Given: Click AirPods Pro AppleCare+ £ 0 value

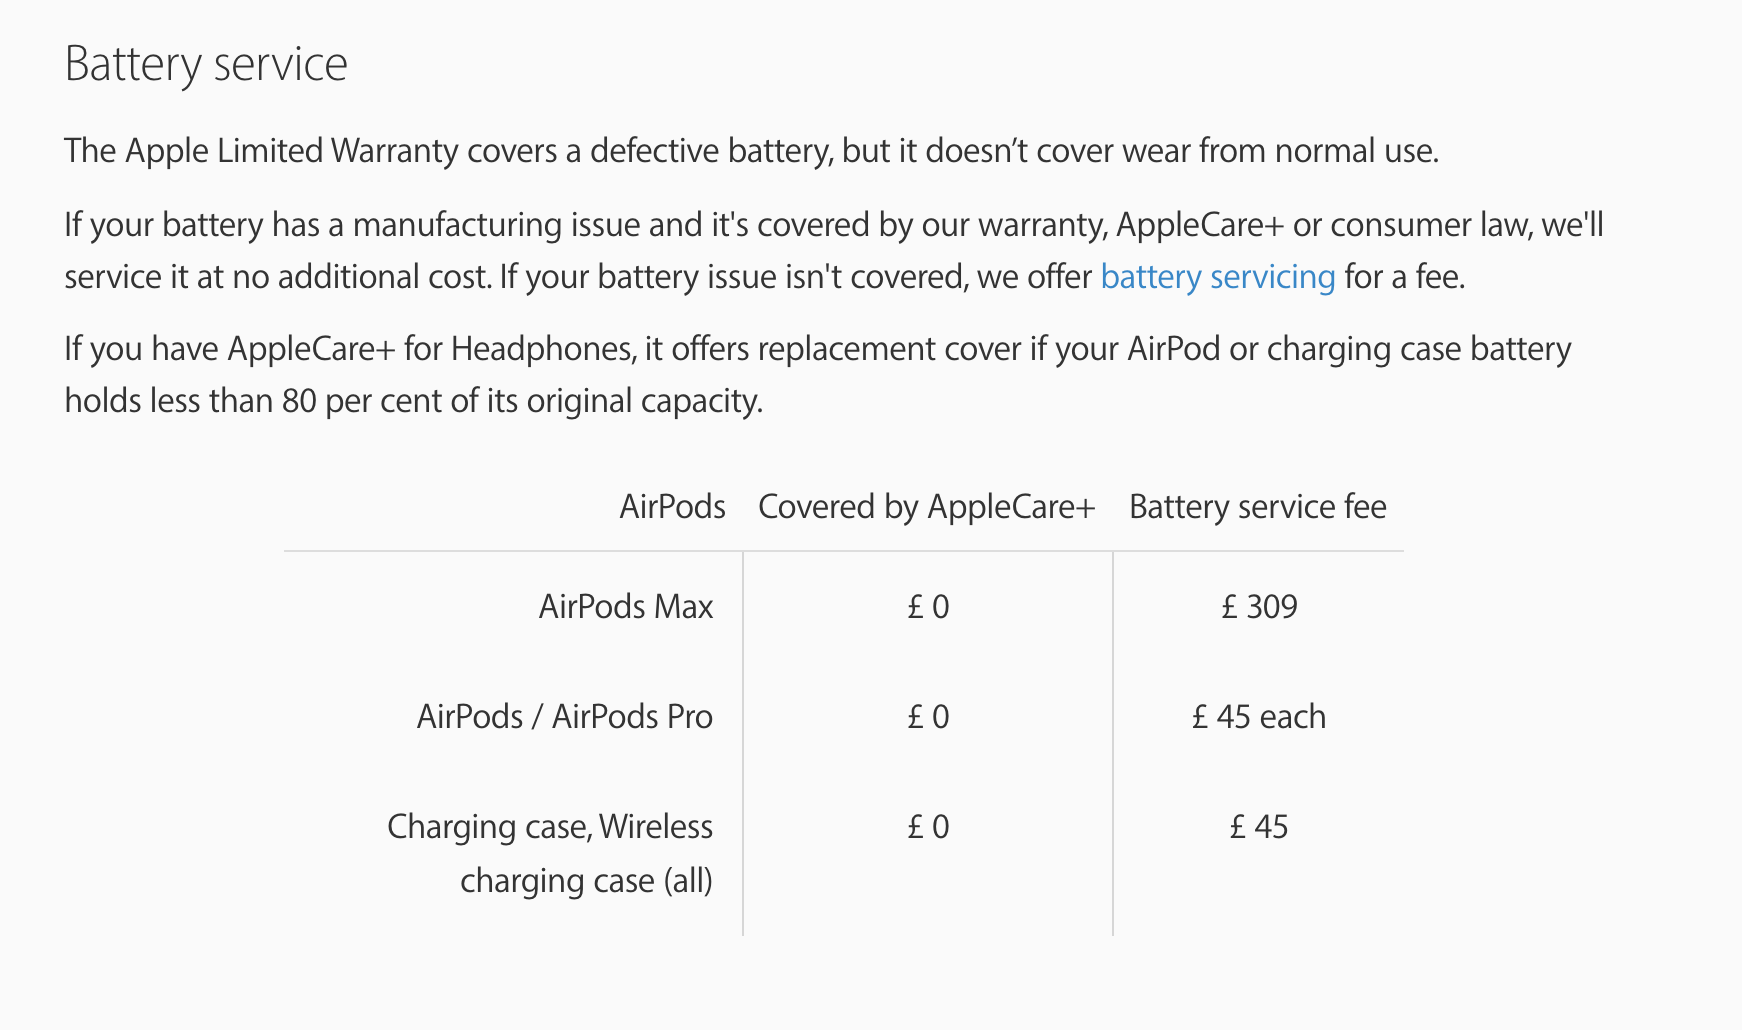Looking at the screenshot, I should tap(928, 717).
